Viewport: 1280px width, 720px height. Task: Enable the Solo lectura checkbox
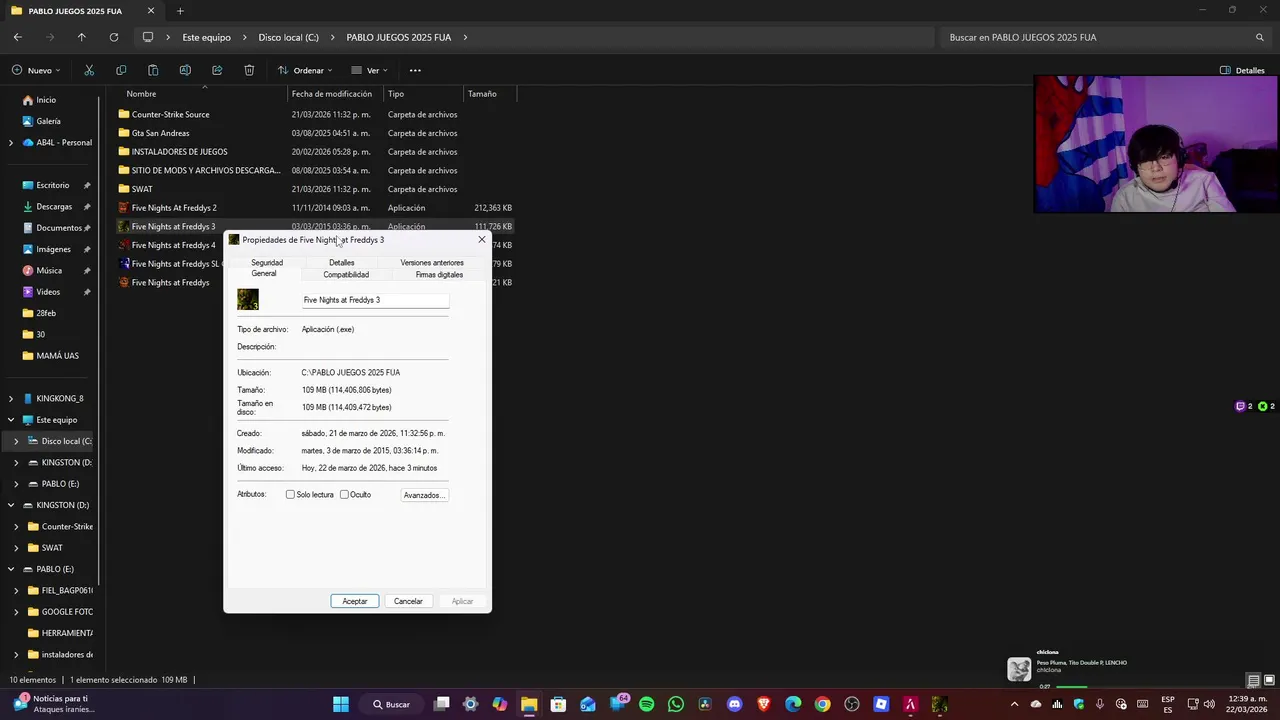pos(291,495)
